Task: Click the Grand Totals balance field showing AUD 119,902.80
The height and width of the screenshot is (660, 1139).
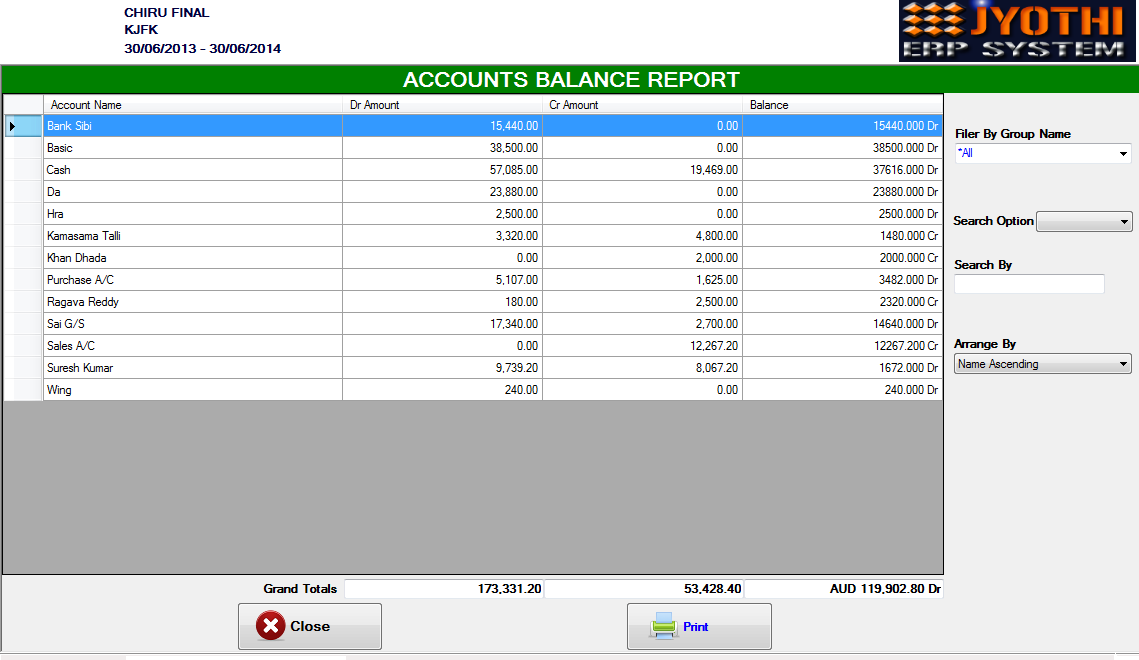Action: tap(843, 589)
